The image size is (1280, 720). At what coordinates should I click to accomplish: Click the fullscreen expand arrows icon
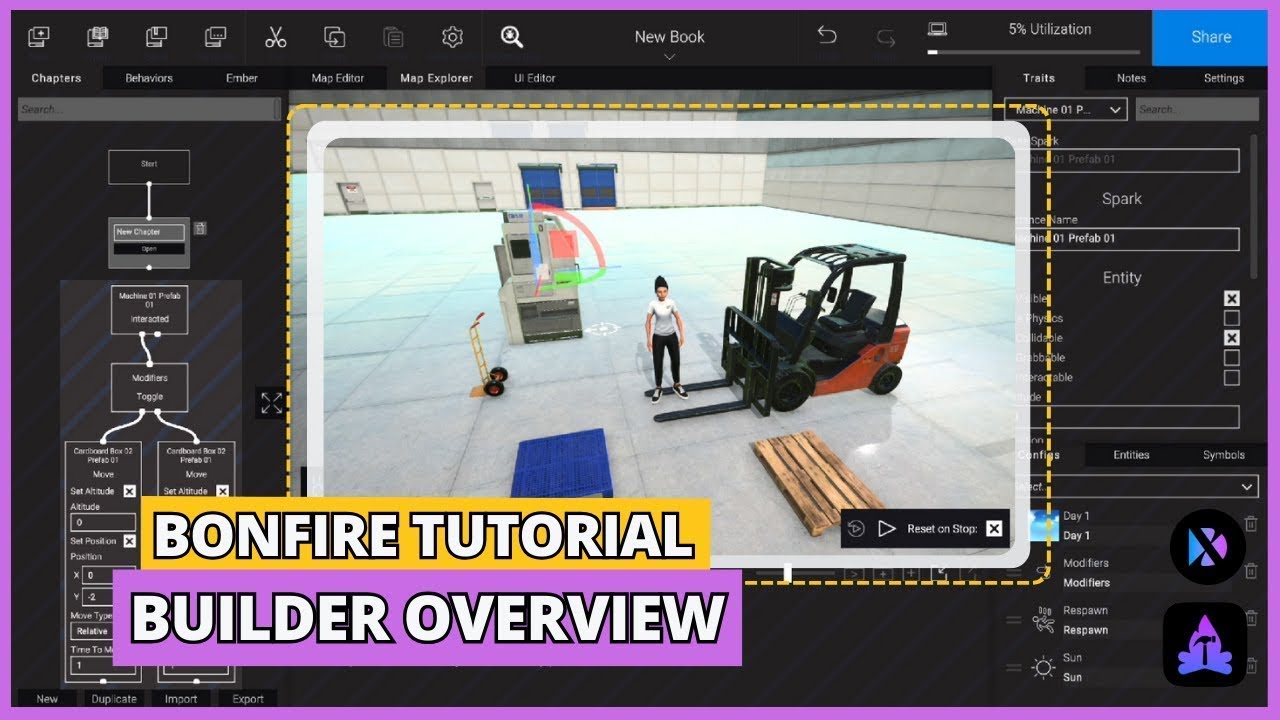click(x=271, y=403)
